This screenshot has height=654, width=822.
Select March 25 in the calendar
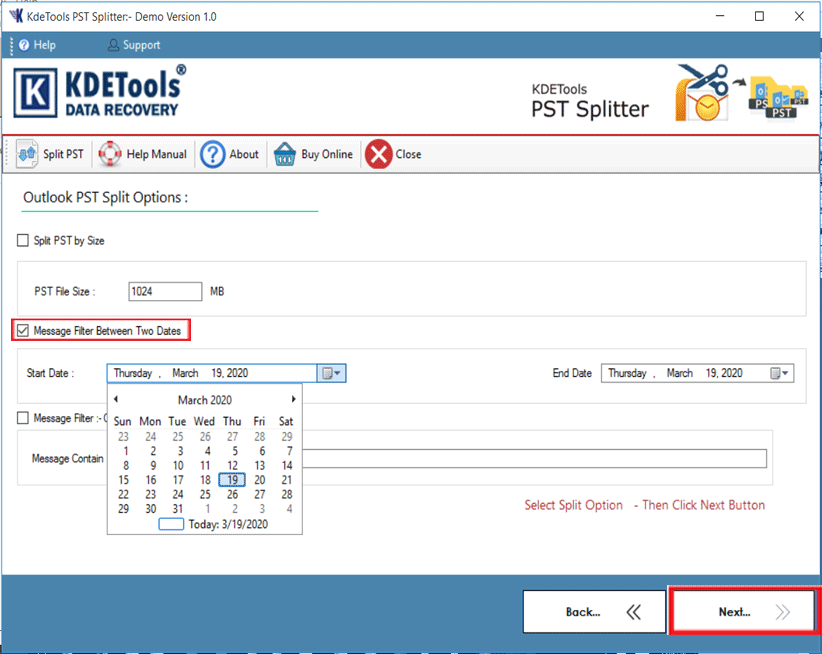(x=205, y=494)
